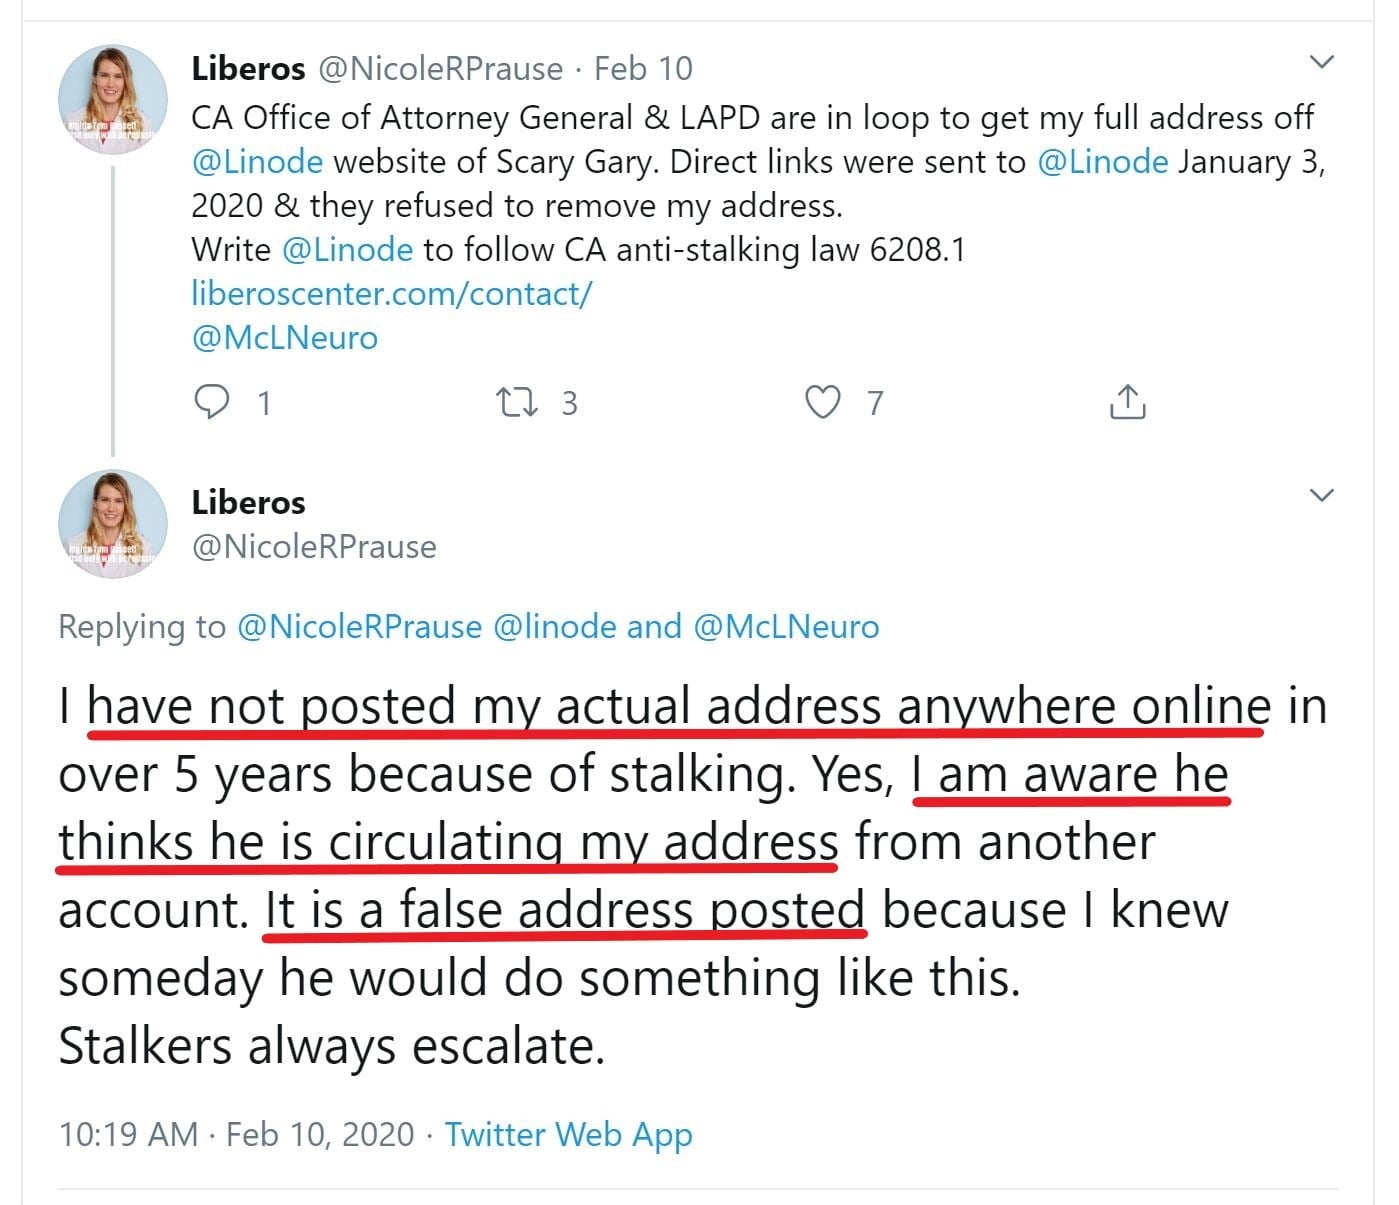Image resolution: width=1399 pixels, height=1205 pixels.
Task: Open the first tweet's profile avatar
Action: [113, 100]
